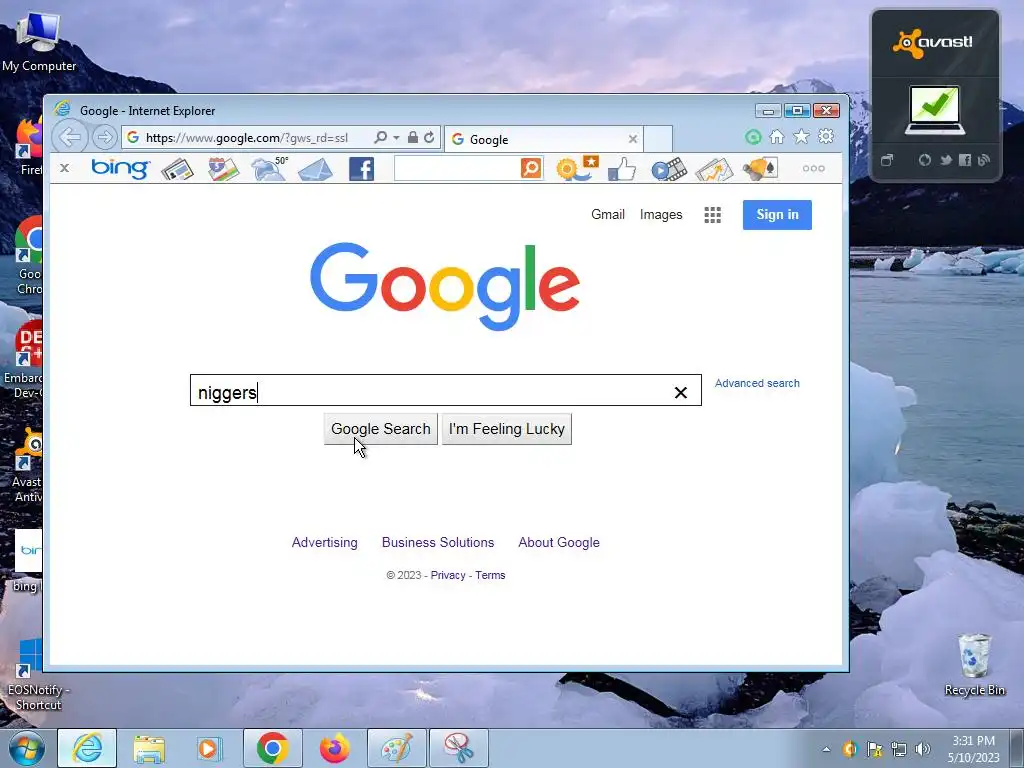Expand the address bar search dropdown arrow
1024x768 pixels.
[x=396, y=138]
